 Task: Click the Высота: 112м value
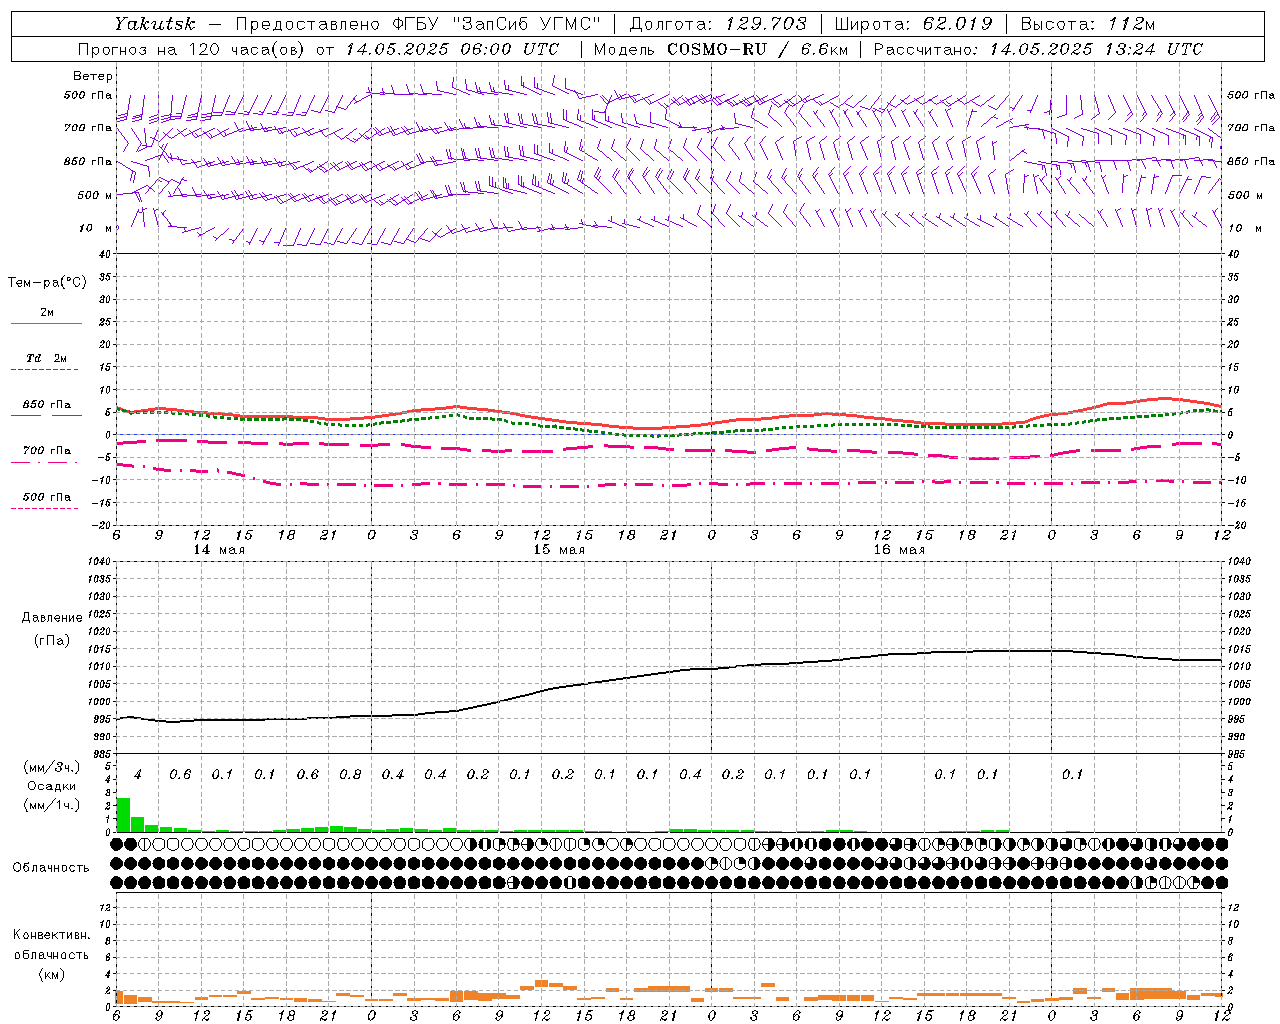click(1088, 23)
